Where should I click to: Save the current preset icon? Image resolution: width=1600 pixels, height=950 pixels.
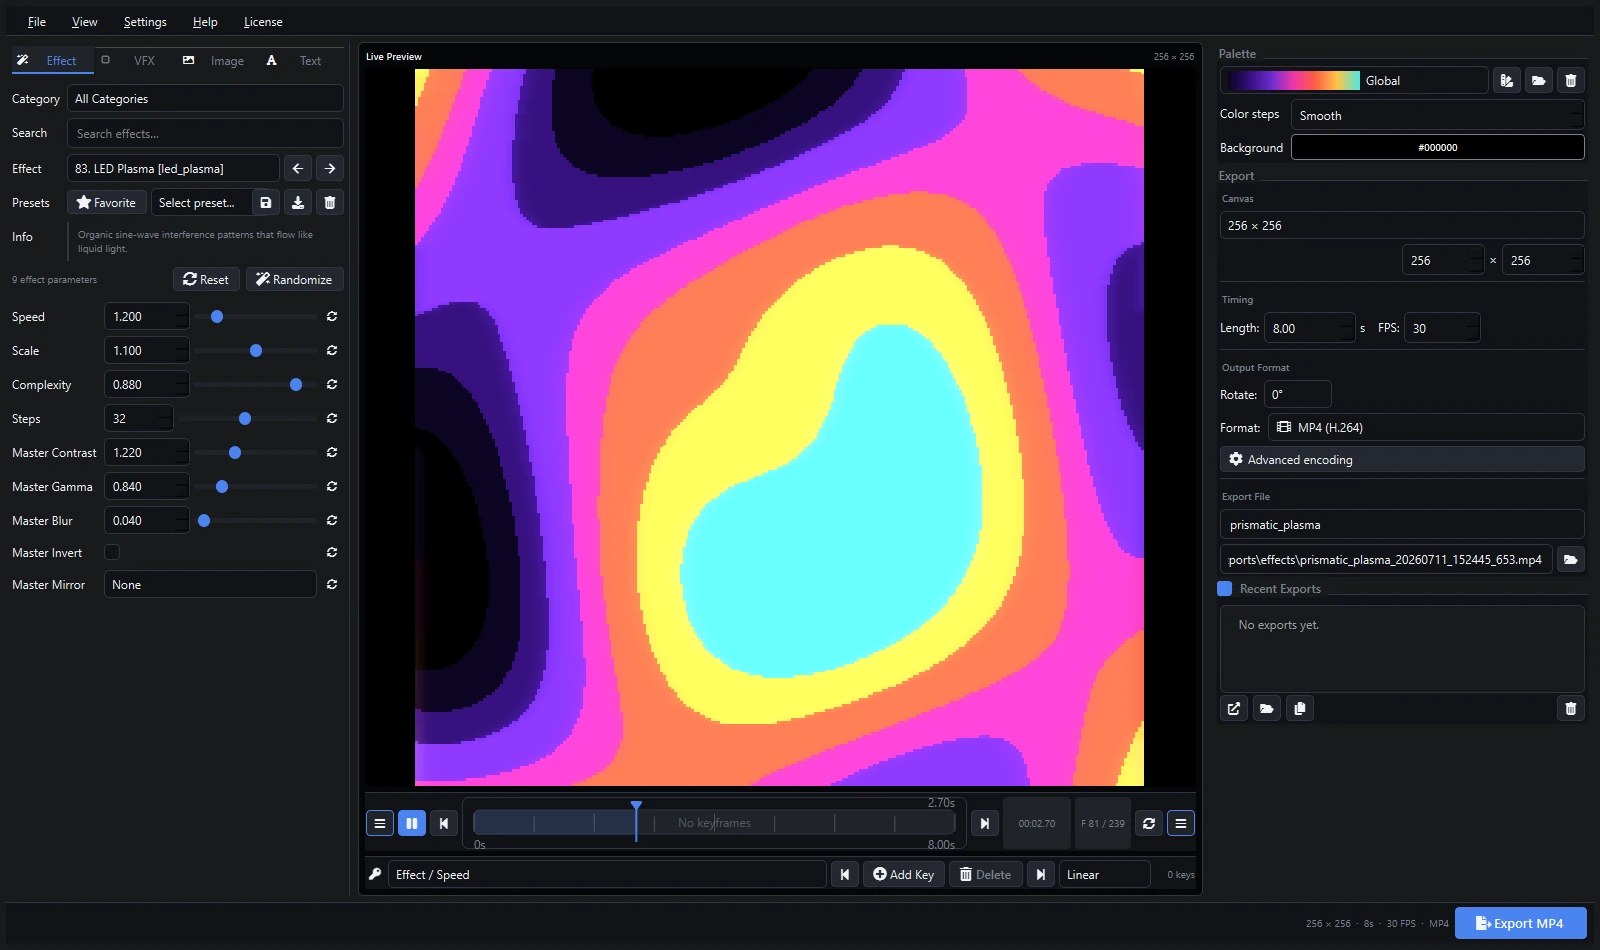[x=266, y=202]
